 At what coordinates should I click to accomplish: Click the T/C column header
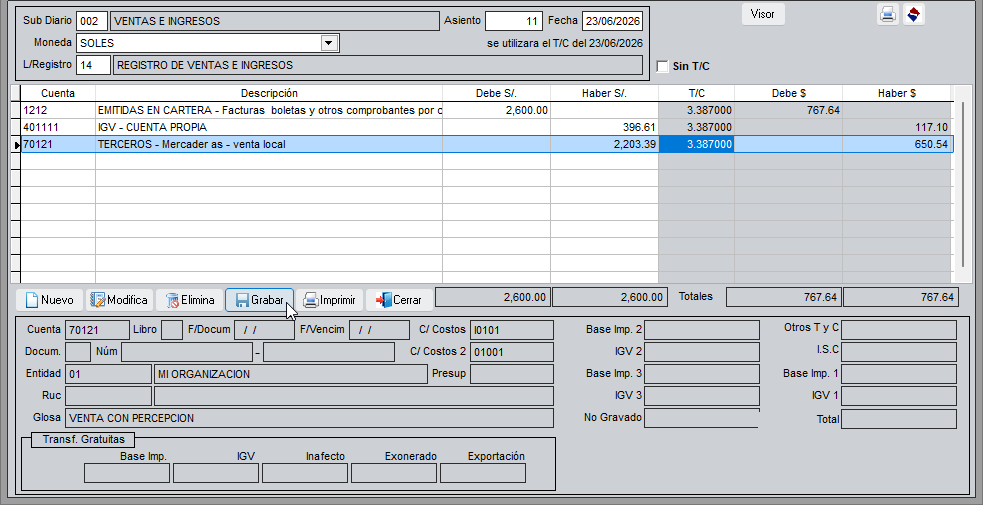click(x=697, y=93)
